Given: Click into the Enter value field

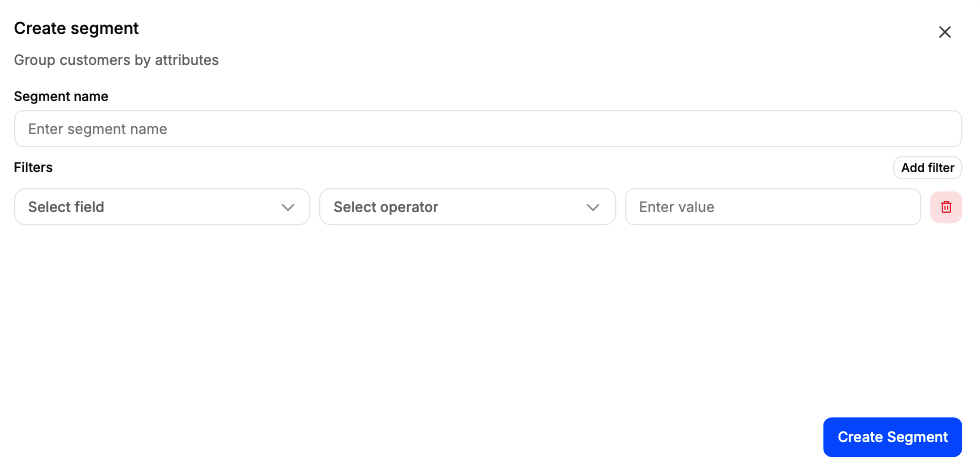Looking at the screenshot, I should [773, 207].
